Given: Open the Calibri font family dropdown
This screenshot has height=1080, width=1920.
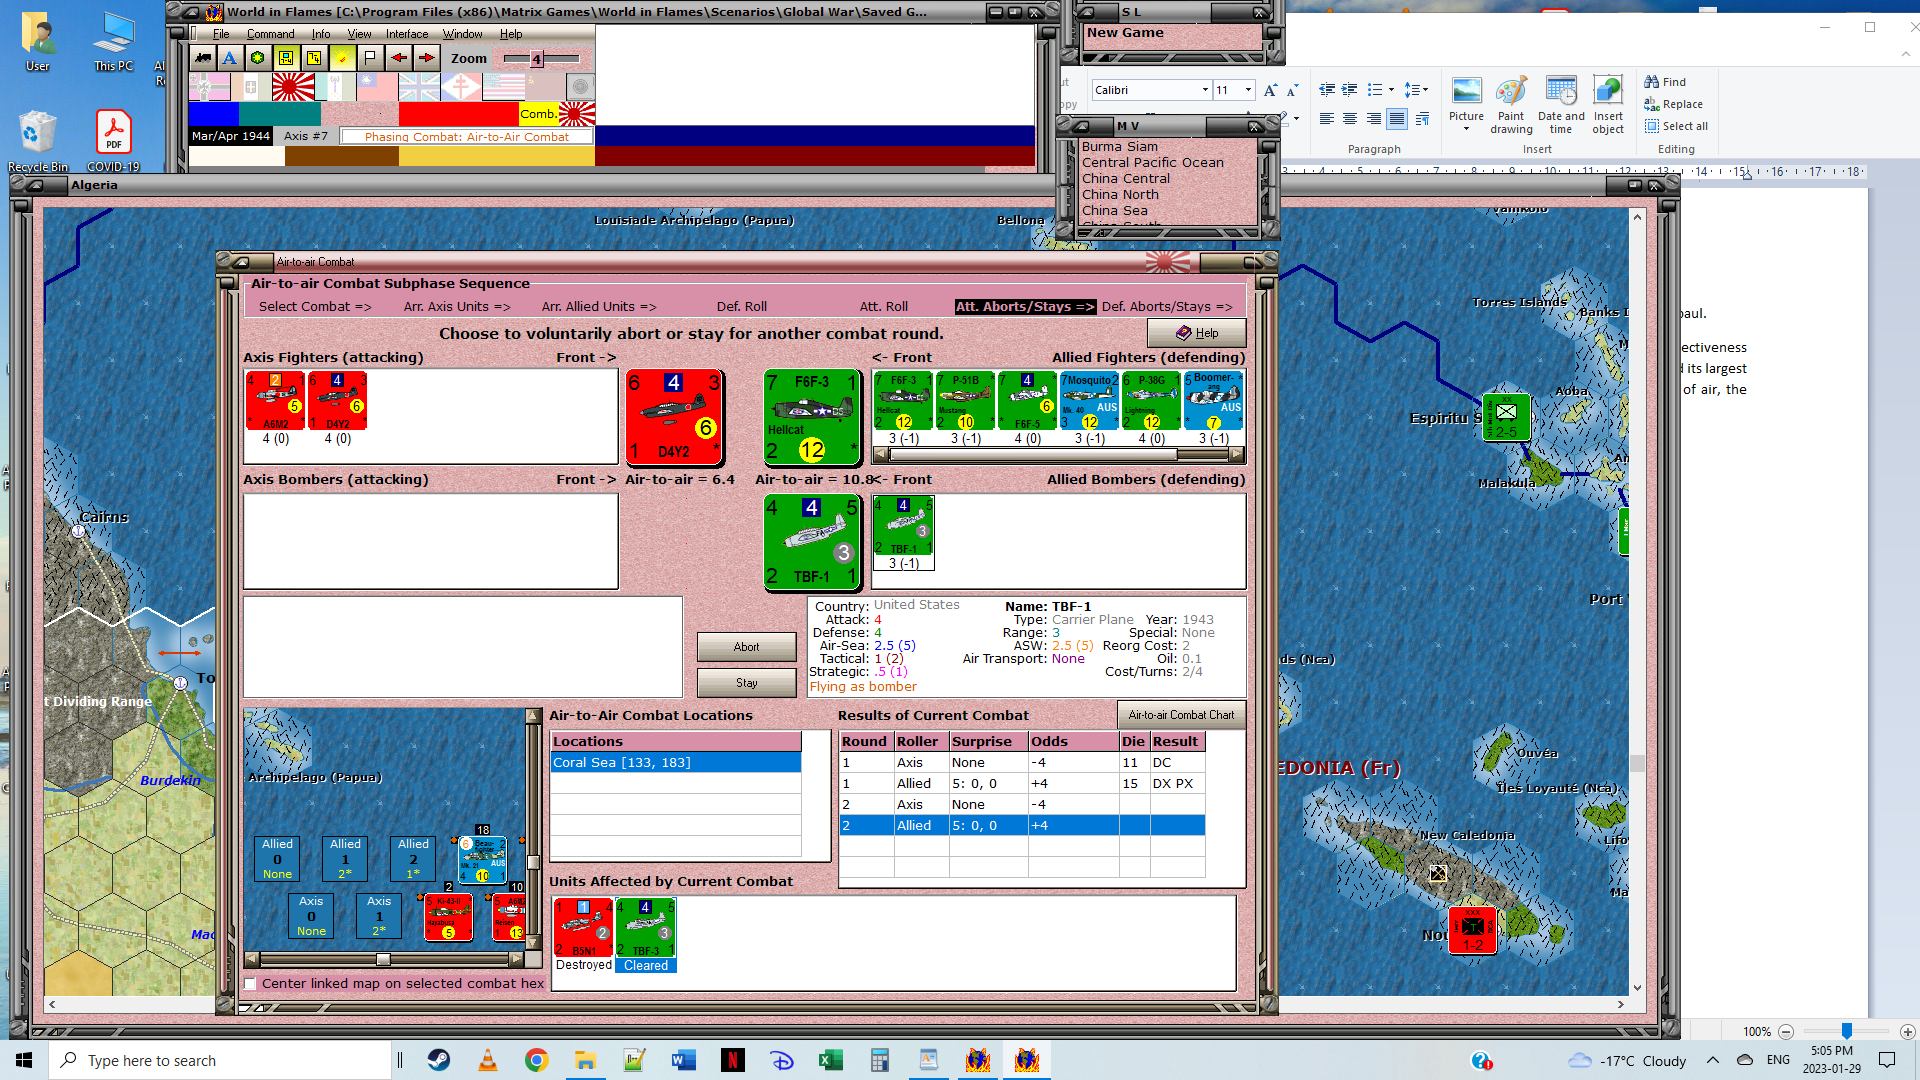Looking at the screenshot, I should [x=1205, y=90].
